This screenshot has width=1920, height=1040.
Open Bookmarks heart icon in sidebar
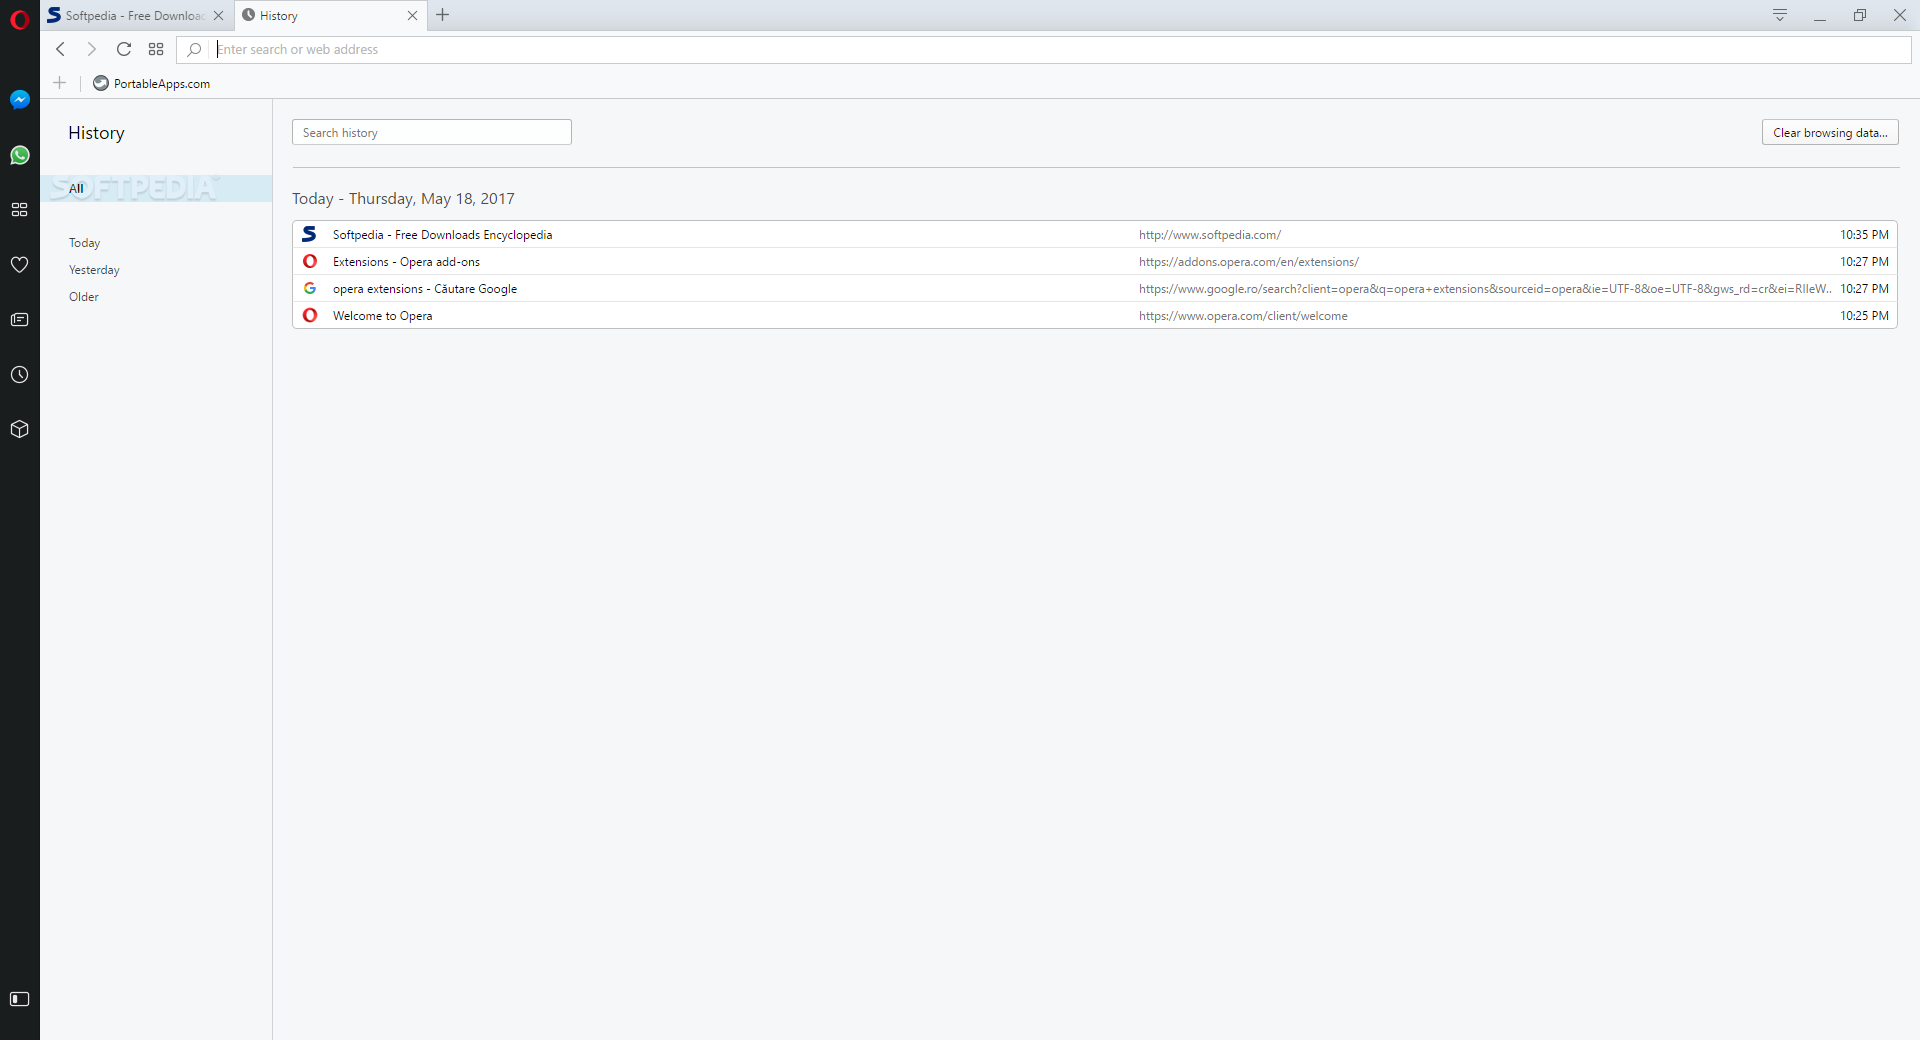click(19, 265)
